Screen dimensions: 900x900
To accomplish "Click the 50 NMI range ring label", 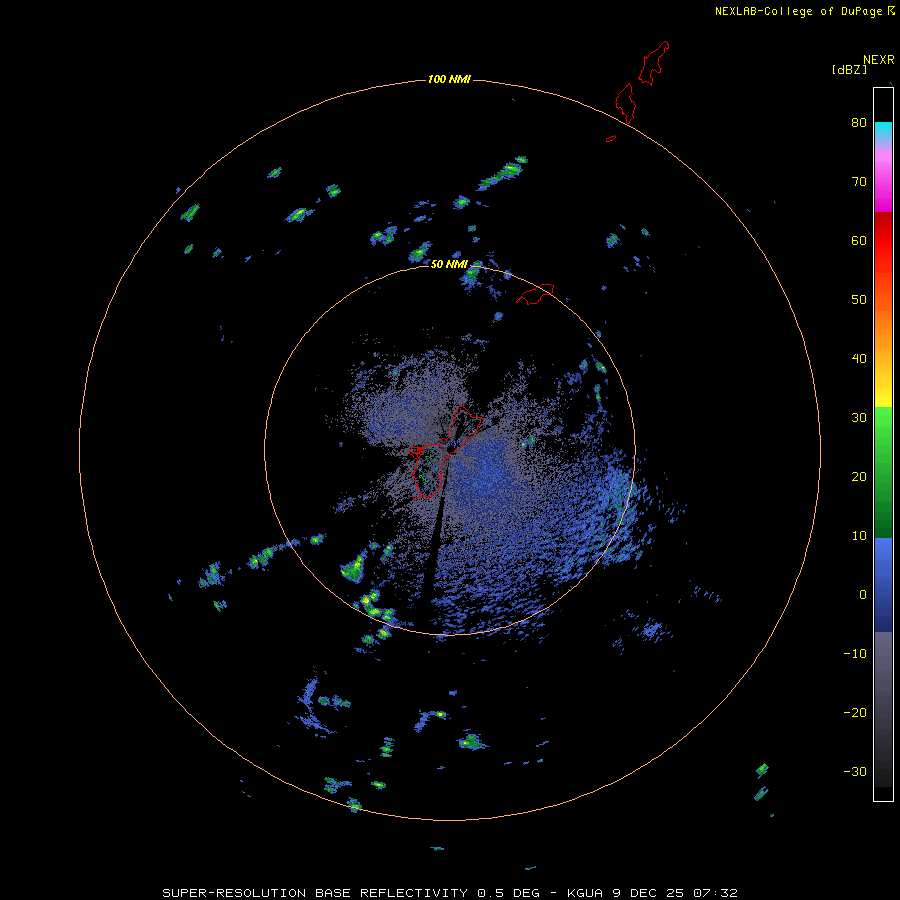I will pyautogui.click(x=449, y=264).
